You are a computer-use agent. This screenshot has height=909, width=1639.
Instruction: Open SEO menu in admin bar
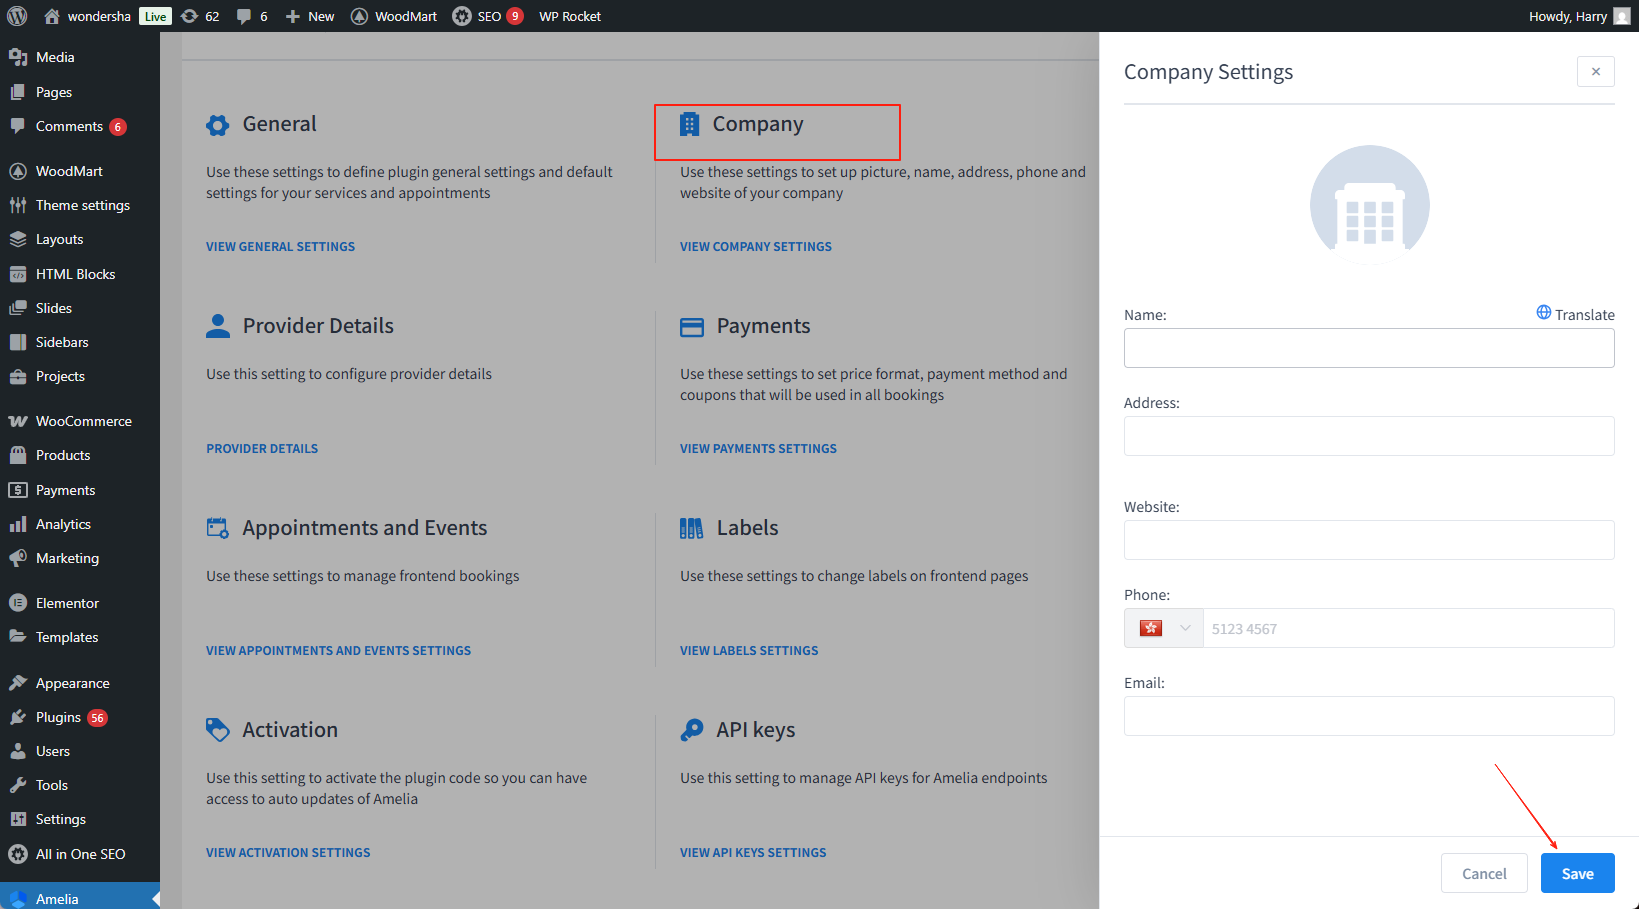coord(487,16)
